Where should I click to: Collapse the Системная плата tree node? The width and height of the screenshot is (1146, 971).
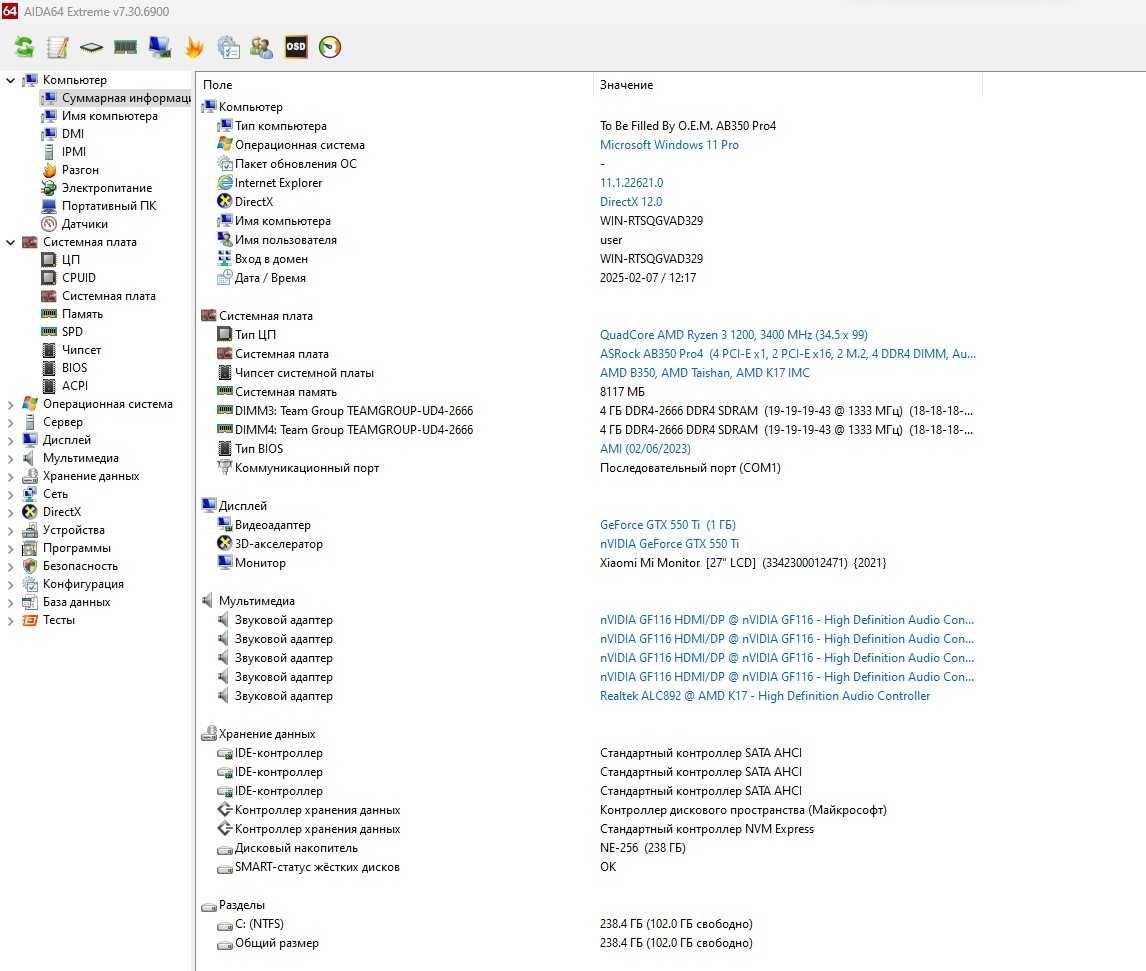10,242
